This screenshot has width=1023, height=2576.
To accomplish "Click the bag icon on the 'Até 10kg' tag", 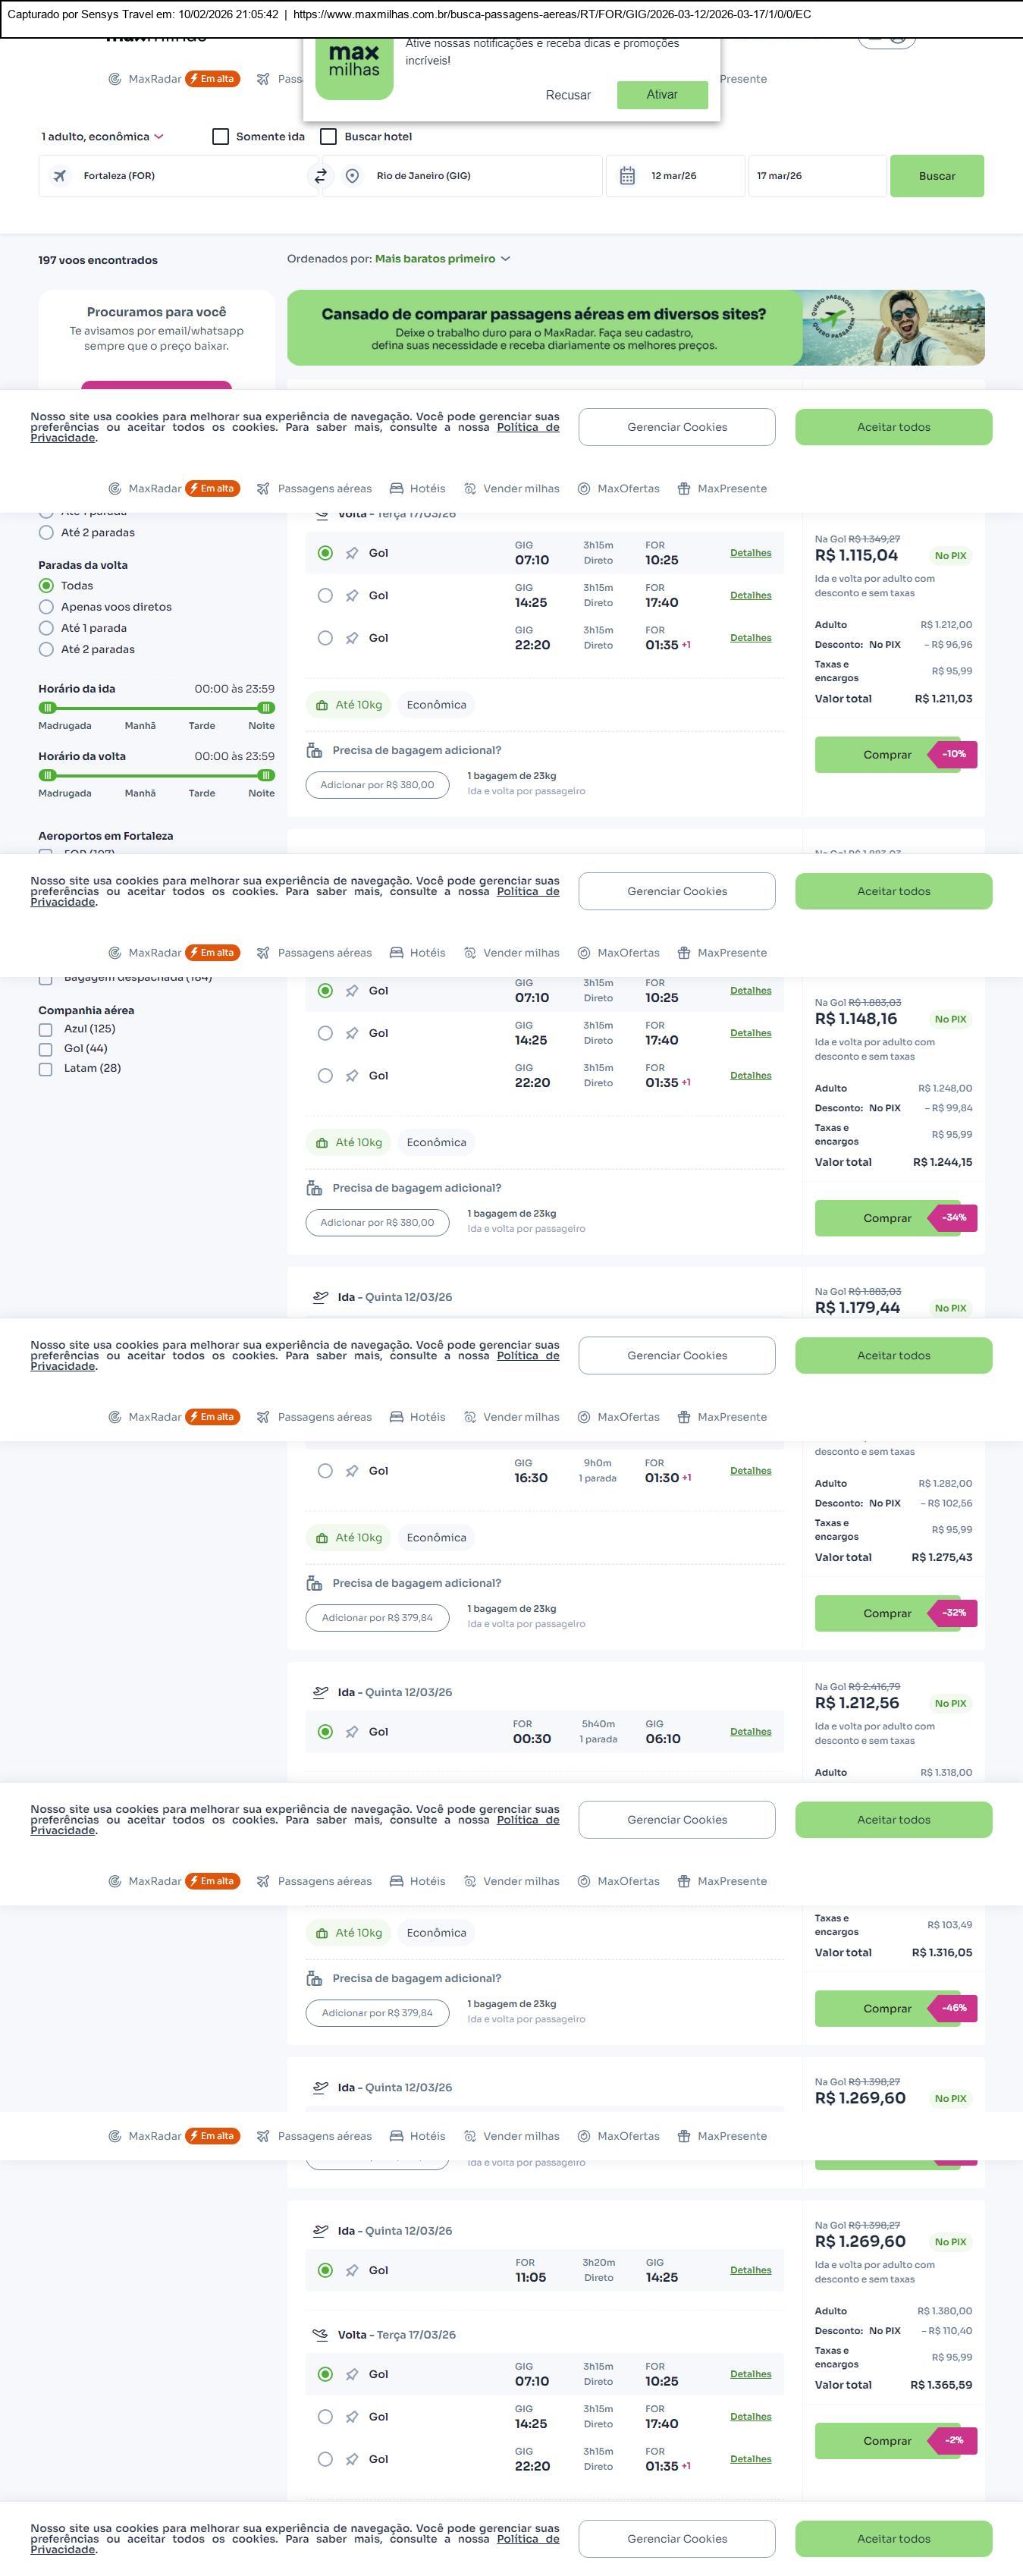I will point(322,705).
